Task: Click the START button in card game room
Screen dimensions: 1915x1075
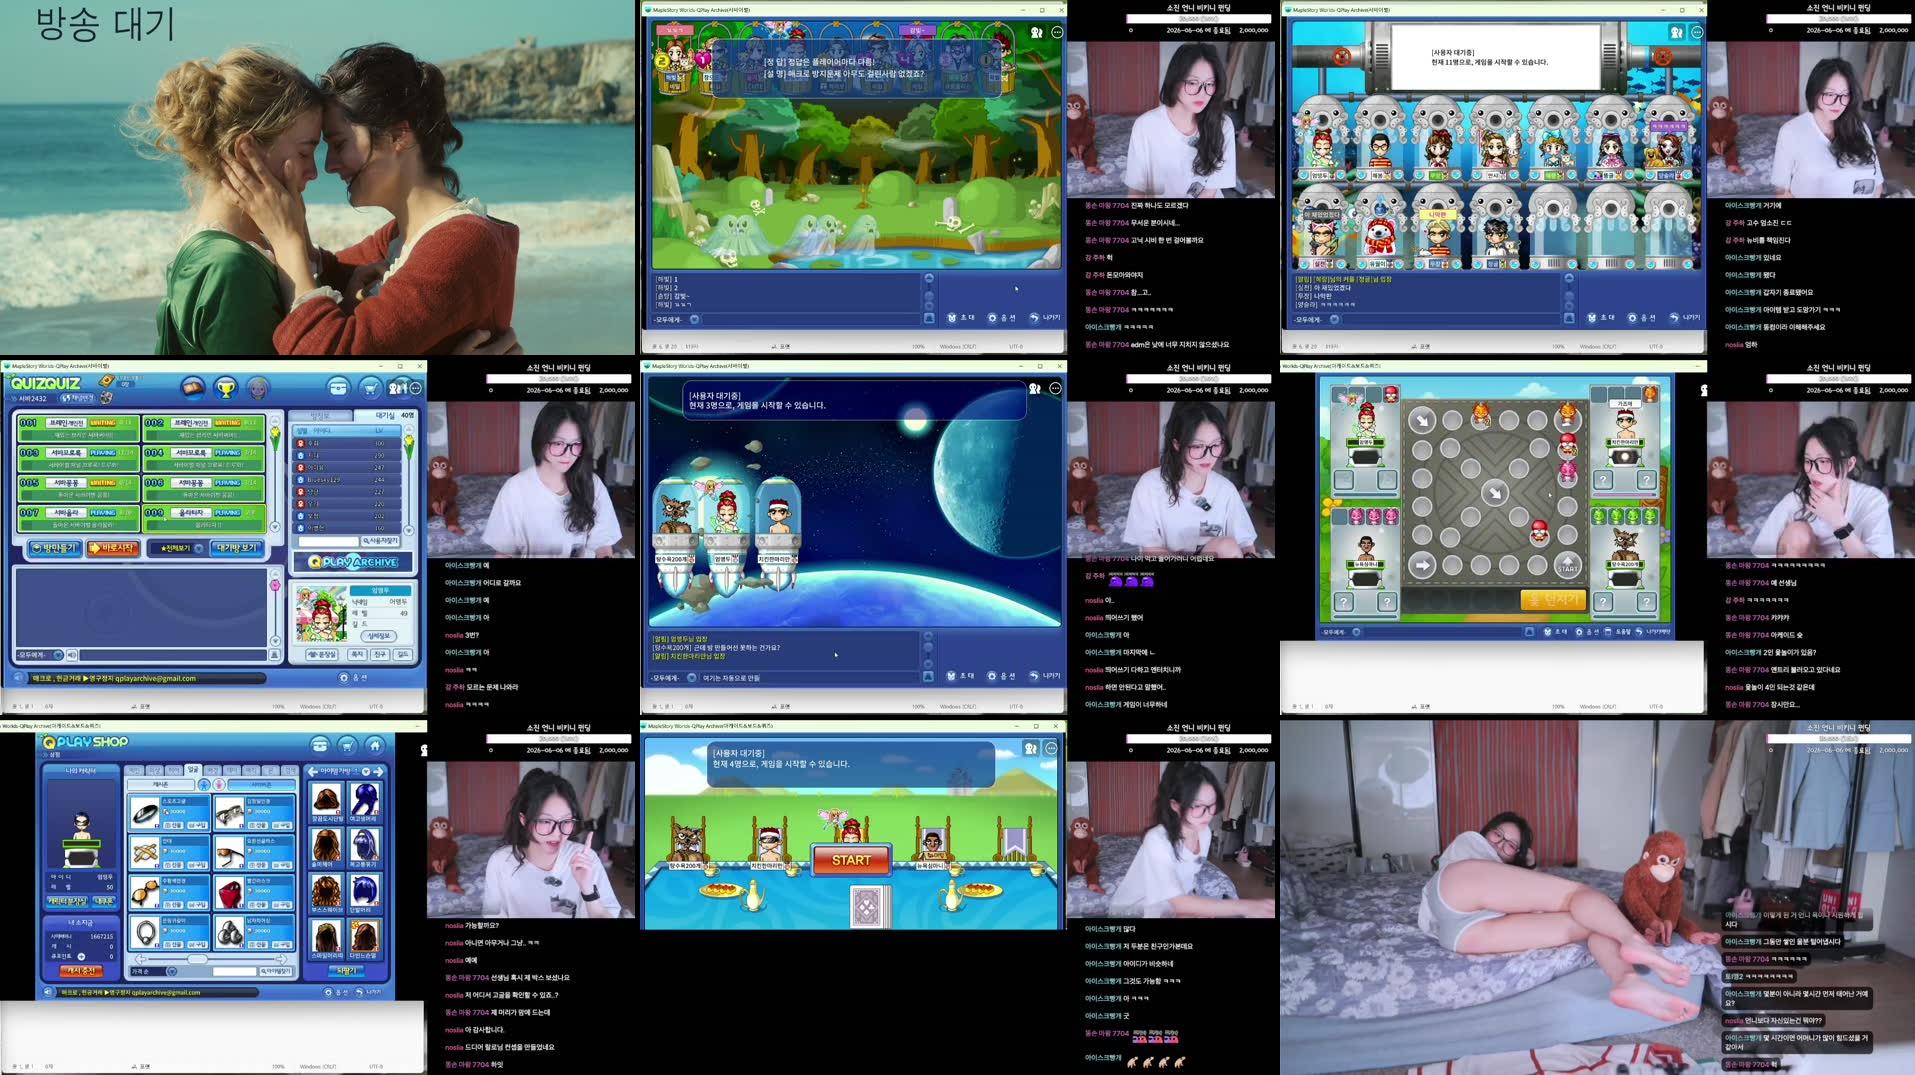Action: 851,860
